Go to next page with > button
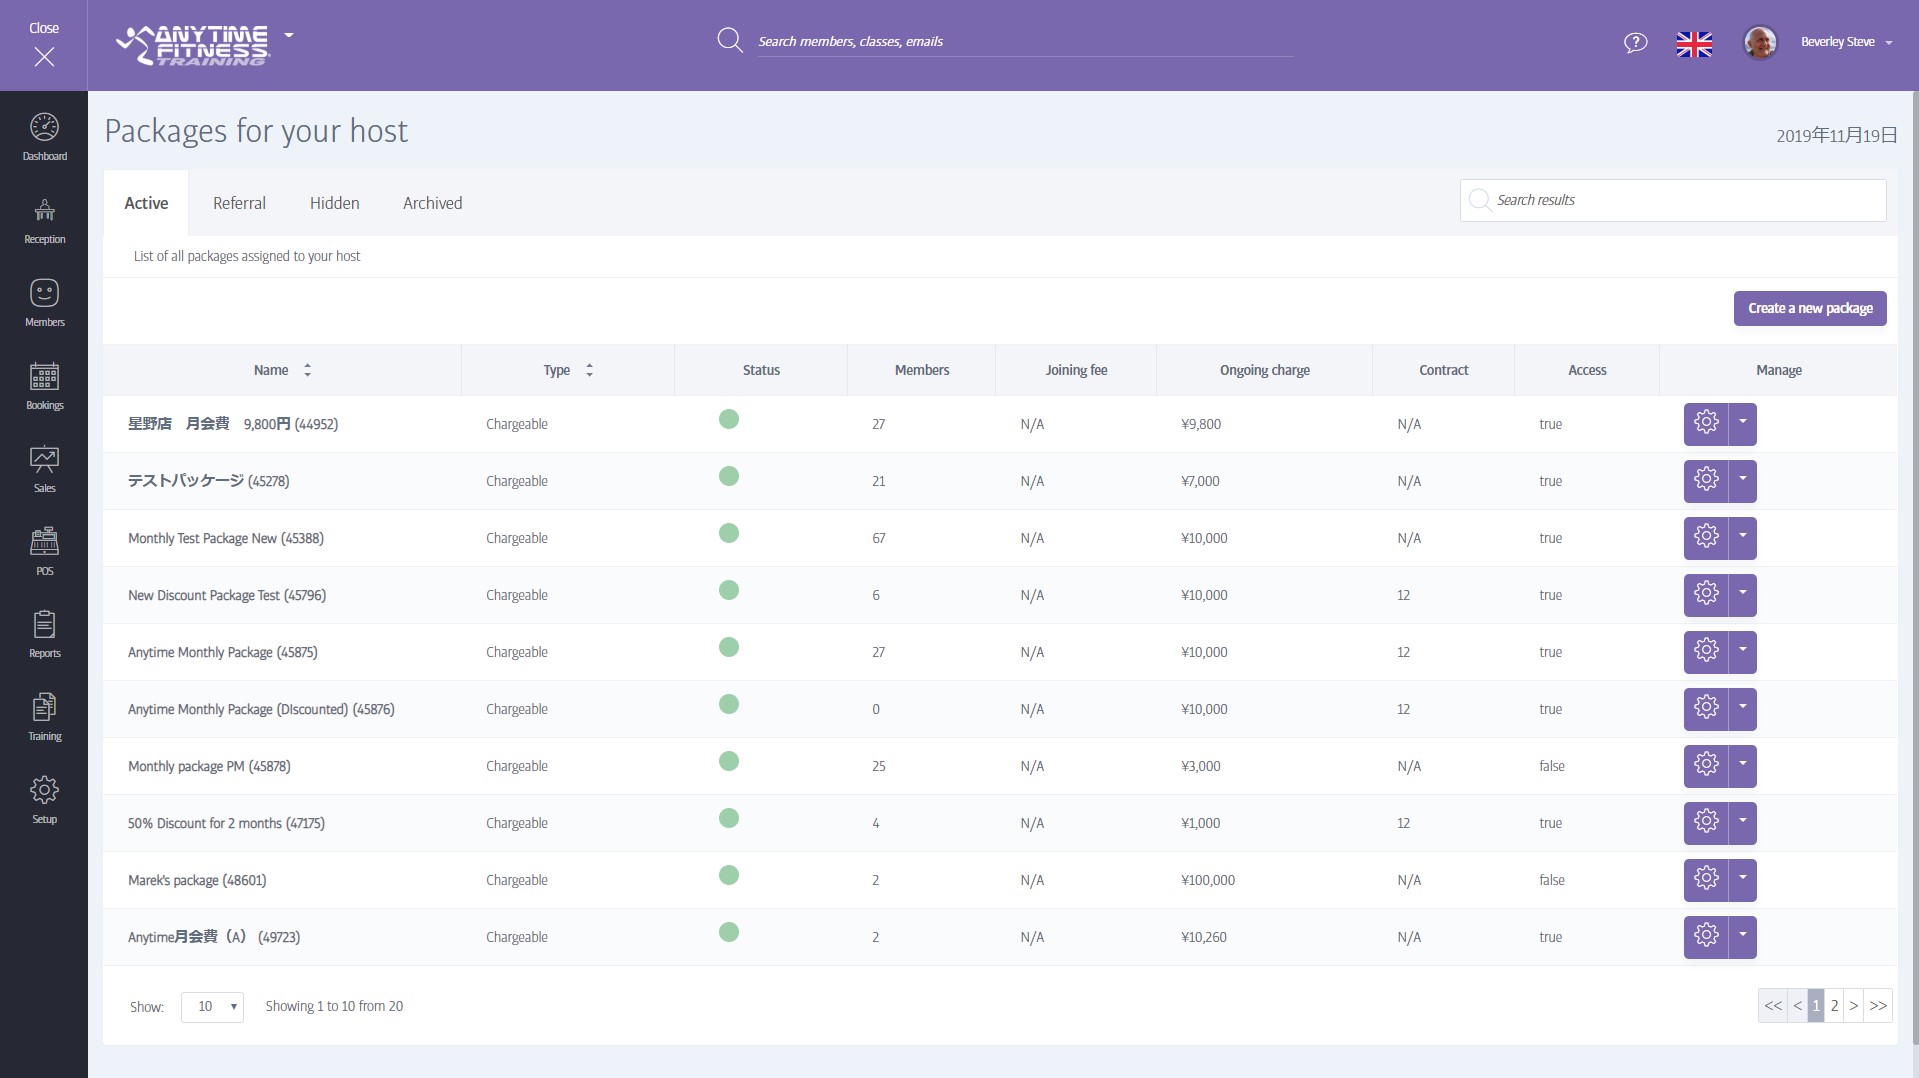1919x1078 pixels. [x=1853, y=1006]
